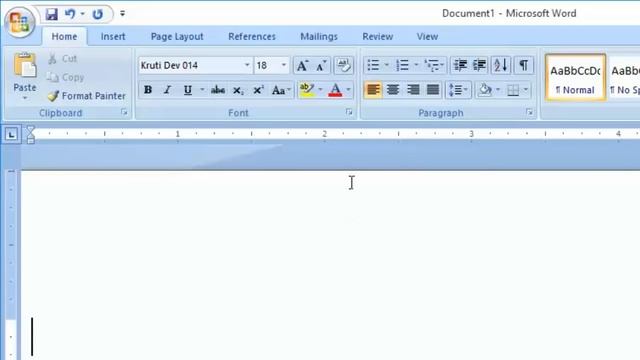The height and width of the screenshot is (360, 640).
Task: Save the document from Quick Access Toolbar
Action: coord(51,14)
